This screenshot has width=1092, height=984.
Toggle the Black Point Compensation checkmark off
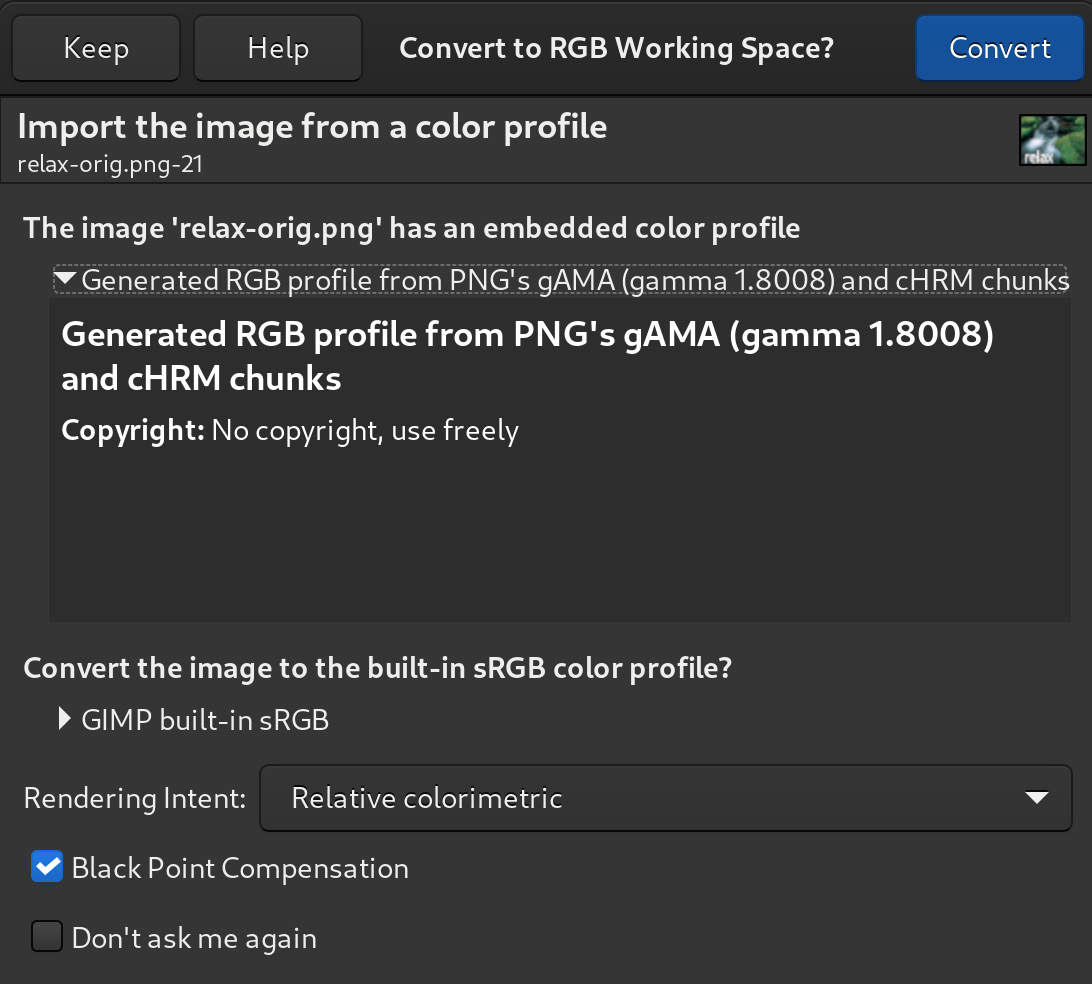(x=46, y=866)
